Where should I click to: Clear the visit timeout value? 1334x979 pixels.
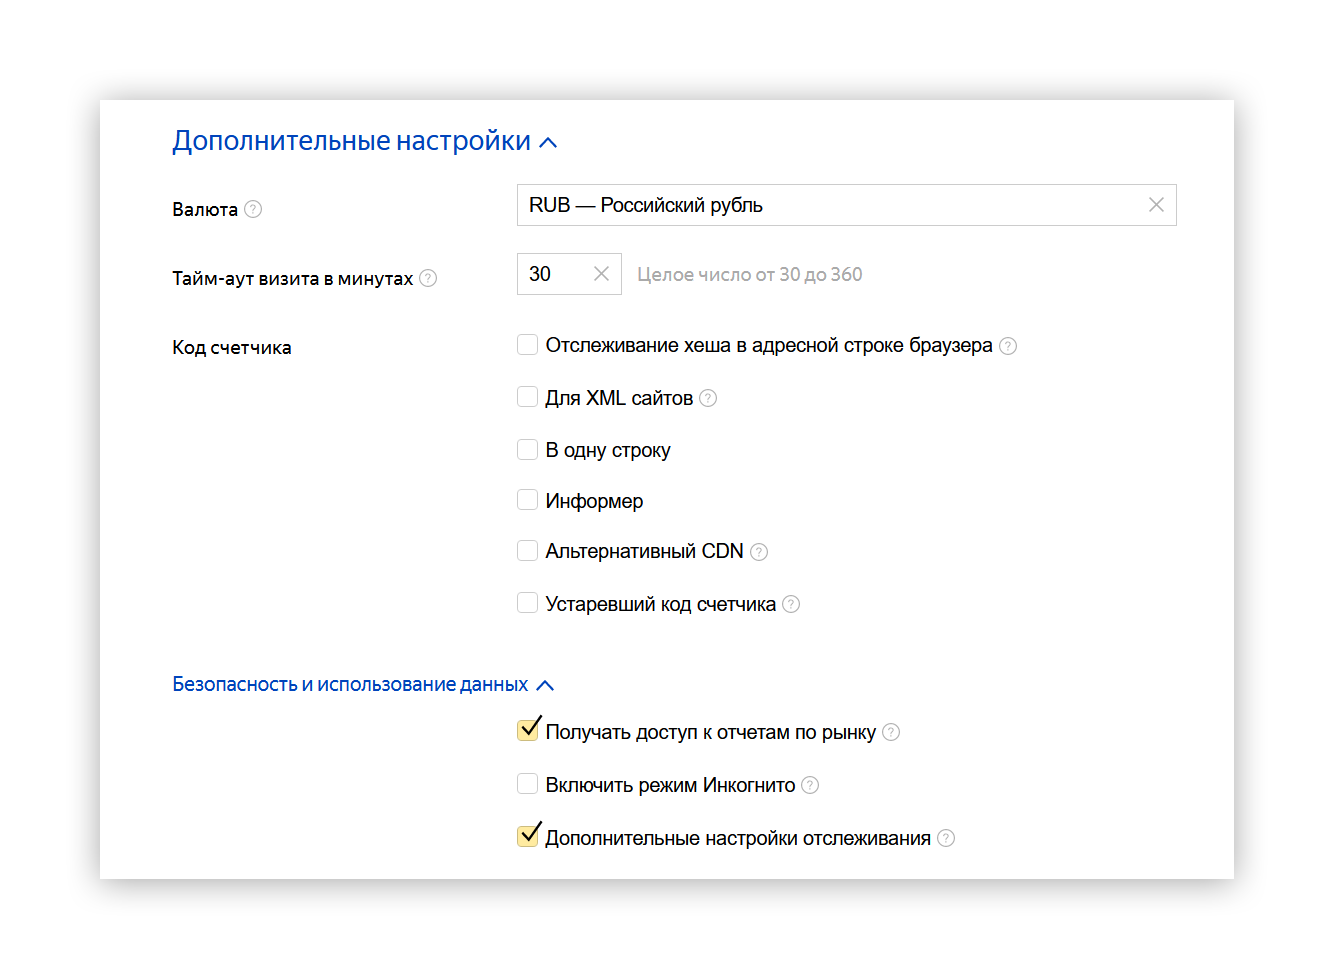click(601, 274)
